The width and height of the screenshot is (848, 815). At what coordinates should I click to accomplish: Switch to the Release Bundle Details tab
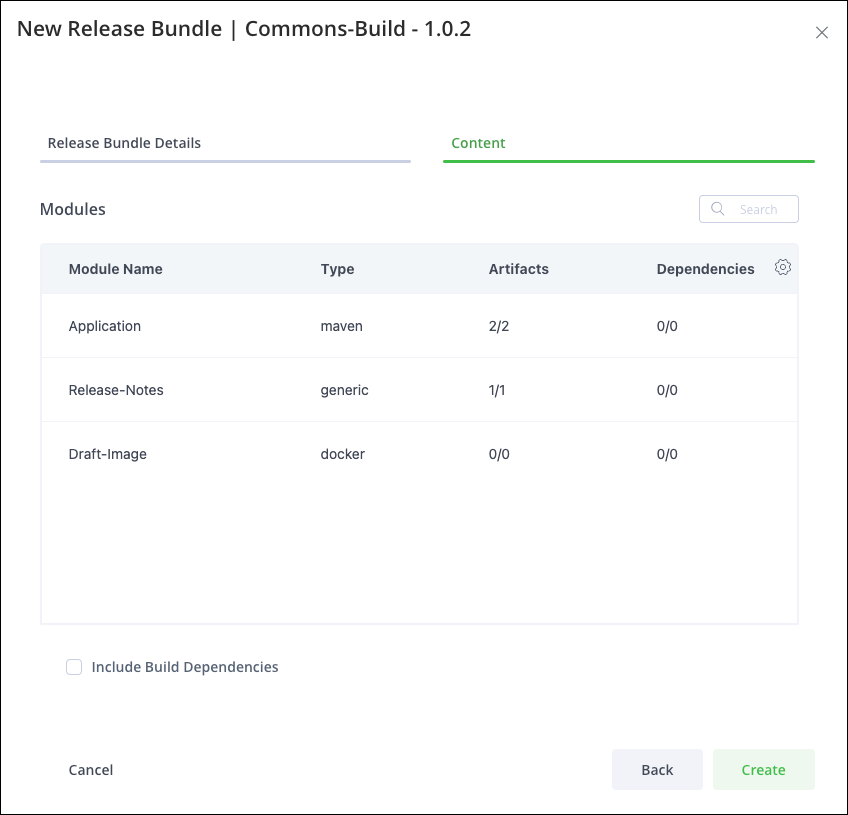click(124, 143)
